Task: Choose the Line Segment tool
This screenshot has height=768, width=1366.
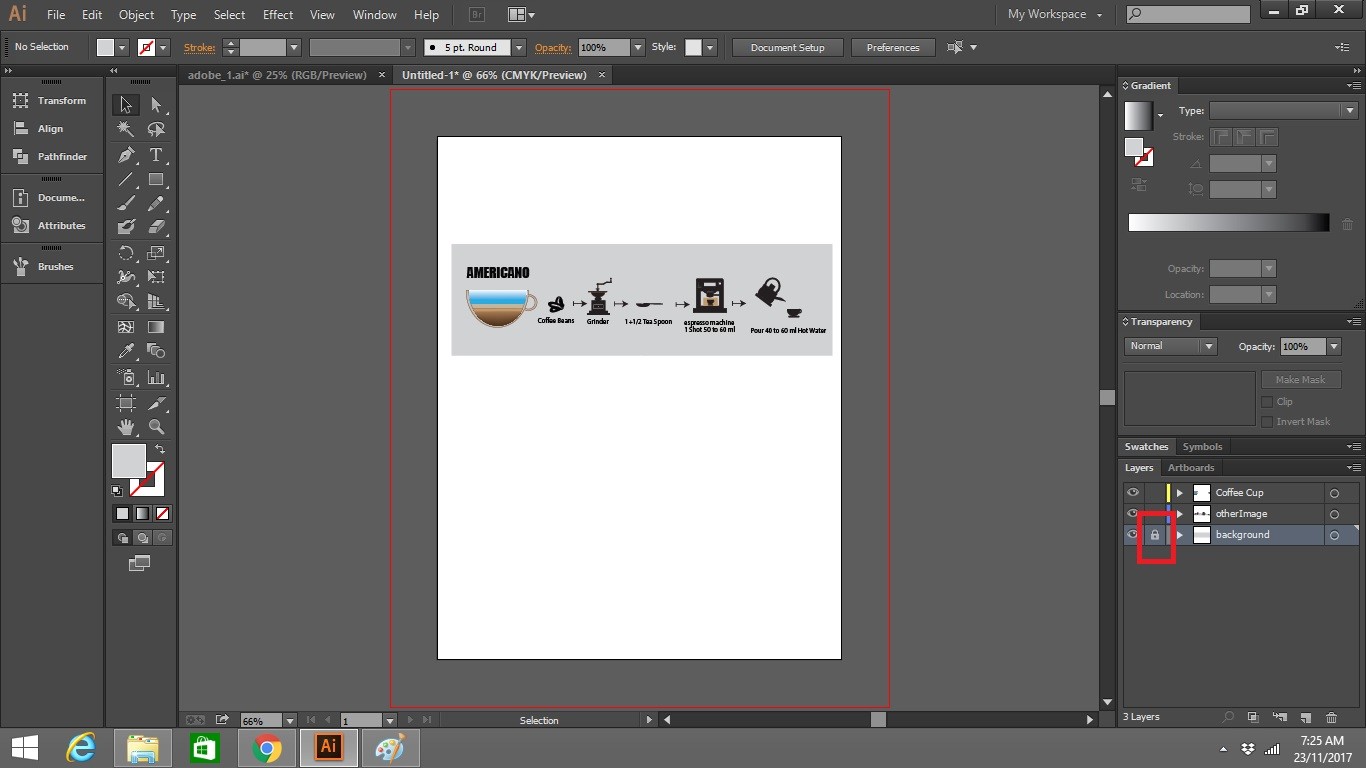Action: click(126, 180)
